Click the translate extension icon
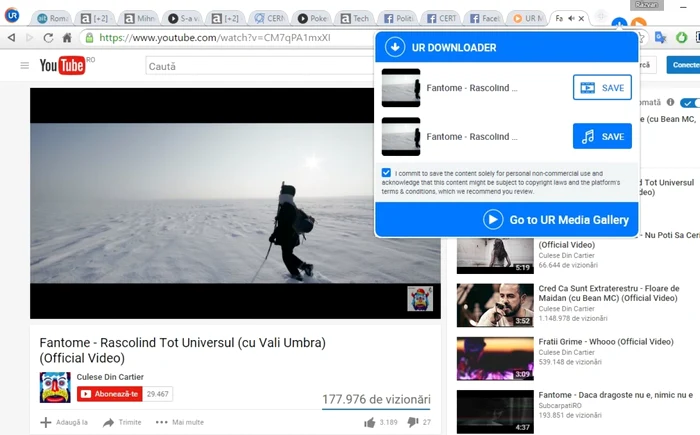Image resolution: width=700 pixels, height=435 pixels. [660, 38]
